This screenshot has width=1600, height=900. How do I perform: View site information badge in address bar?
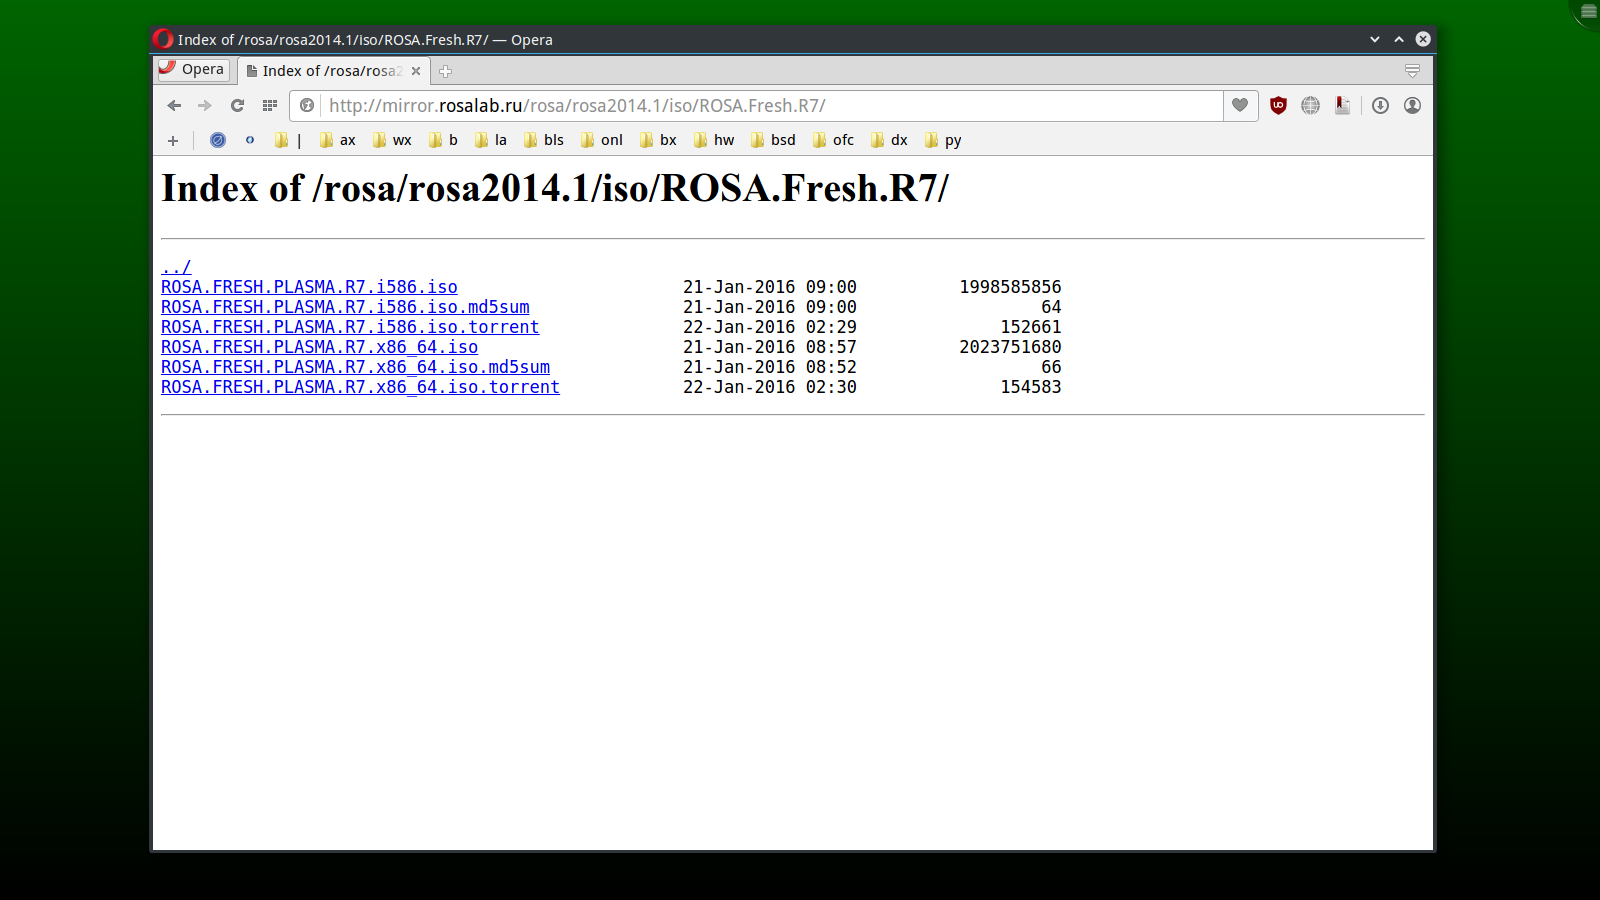[x=307, y=106]
